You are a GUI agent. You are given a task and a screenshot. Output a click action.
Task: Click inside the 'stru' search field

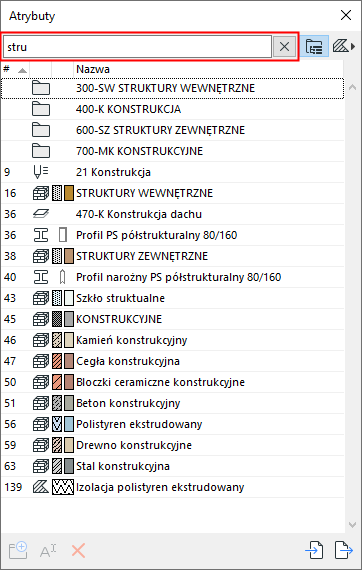click(x=137, y=47)
